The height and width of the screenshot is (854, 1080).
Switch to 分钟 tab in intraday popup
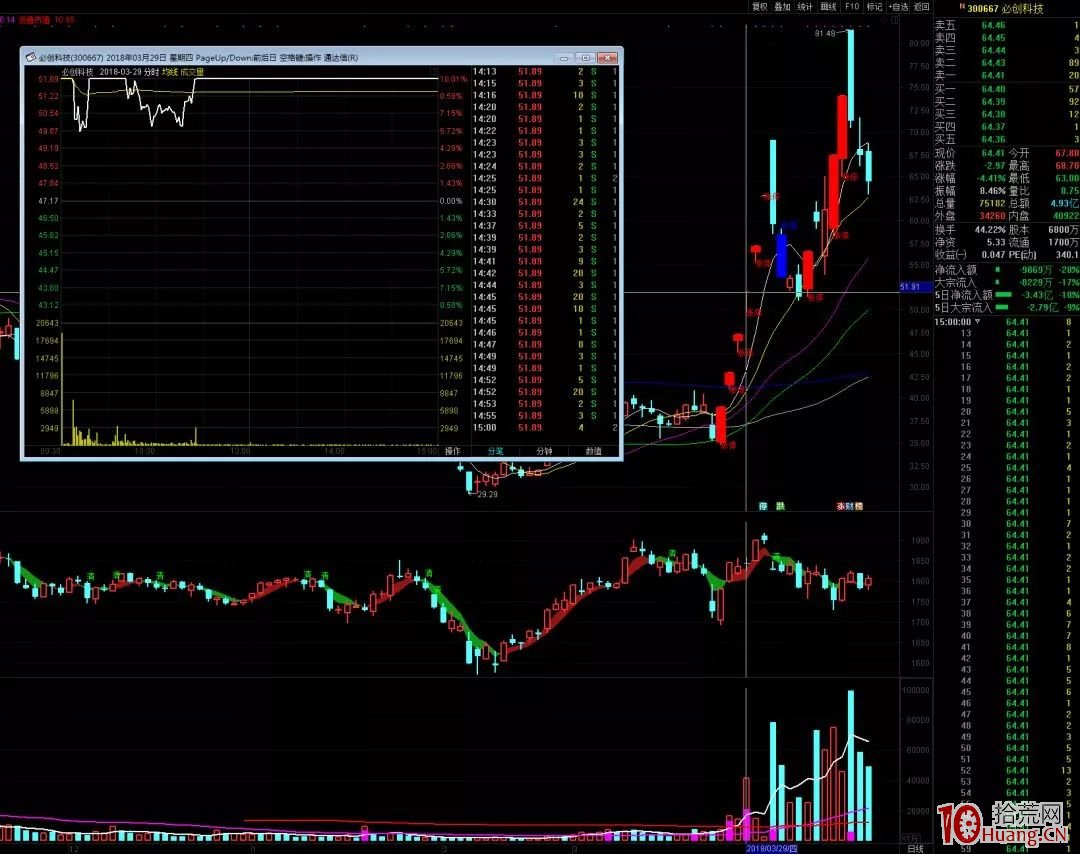click(544, 451)
